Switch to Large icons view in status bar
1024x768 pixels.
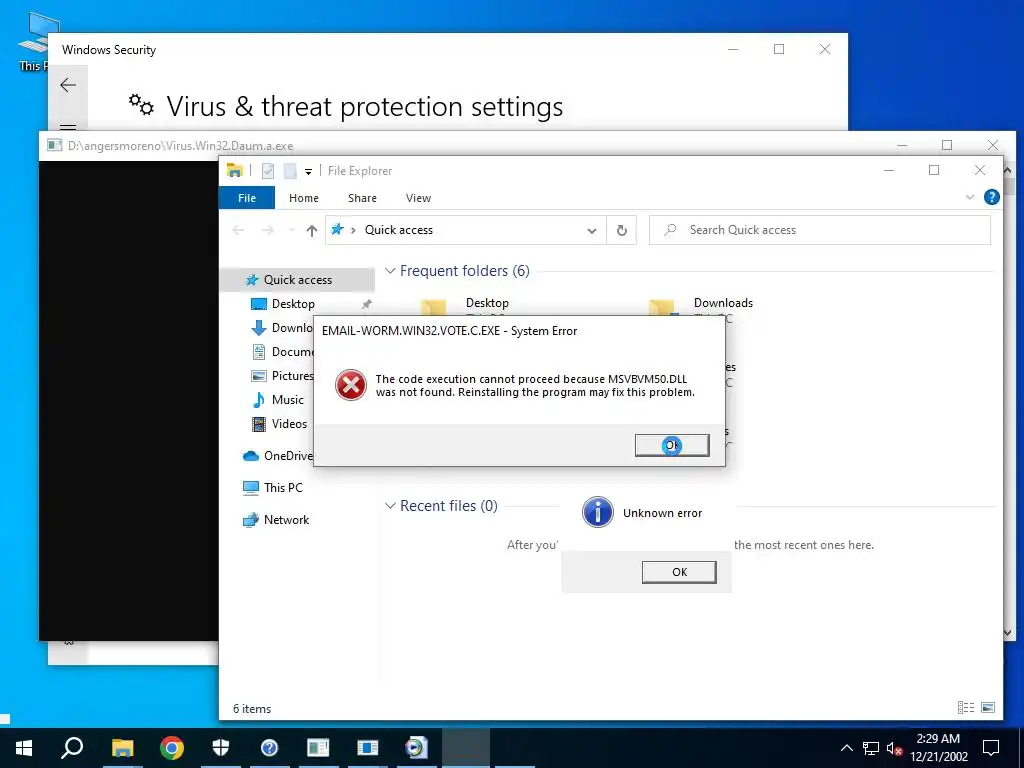coord(988,707)
